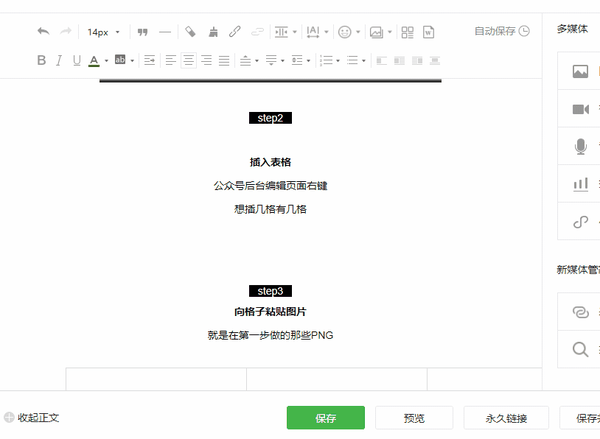Expand the emoji dropdown arrow
Screen dimensions: 600x439
(x=358, y=32)
